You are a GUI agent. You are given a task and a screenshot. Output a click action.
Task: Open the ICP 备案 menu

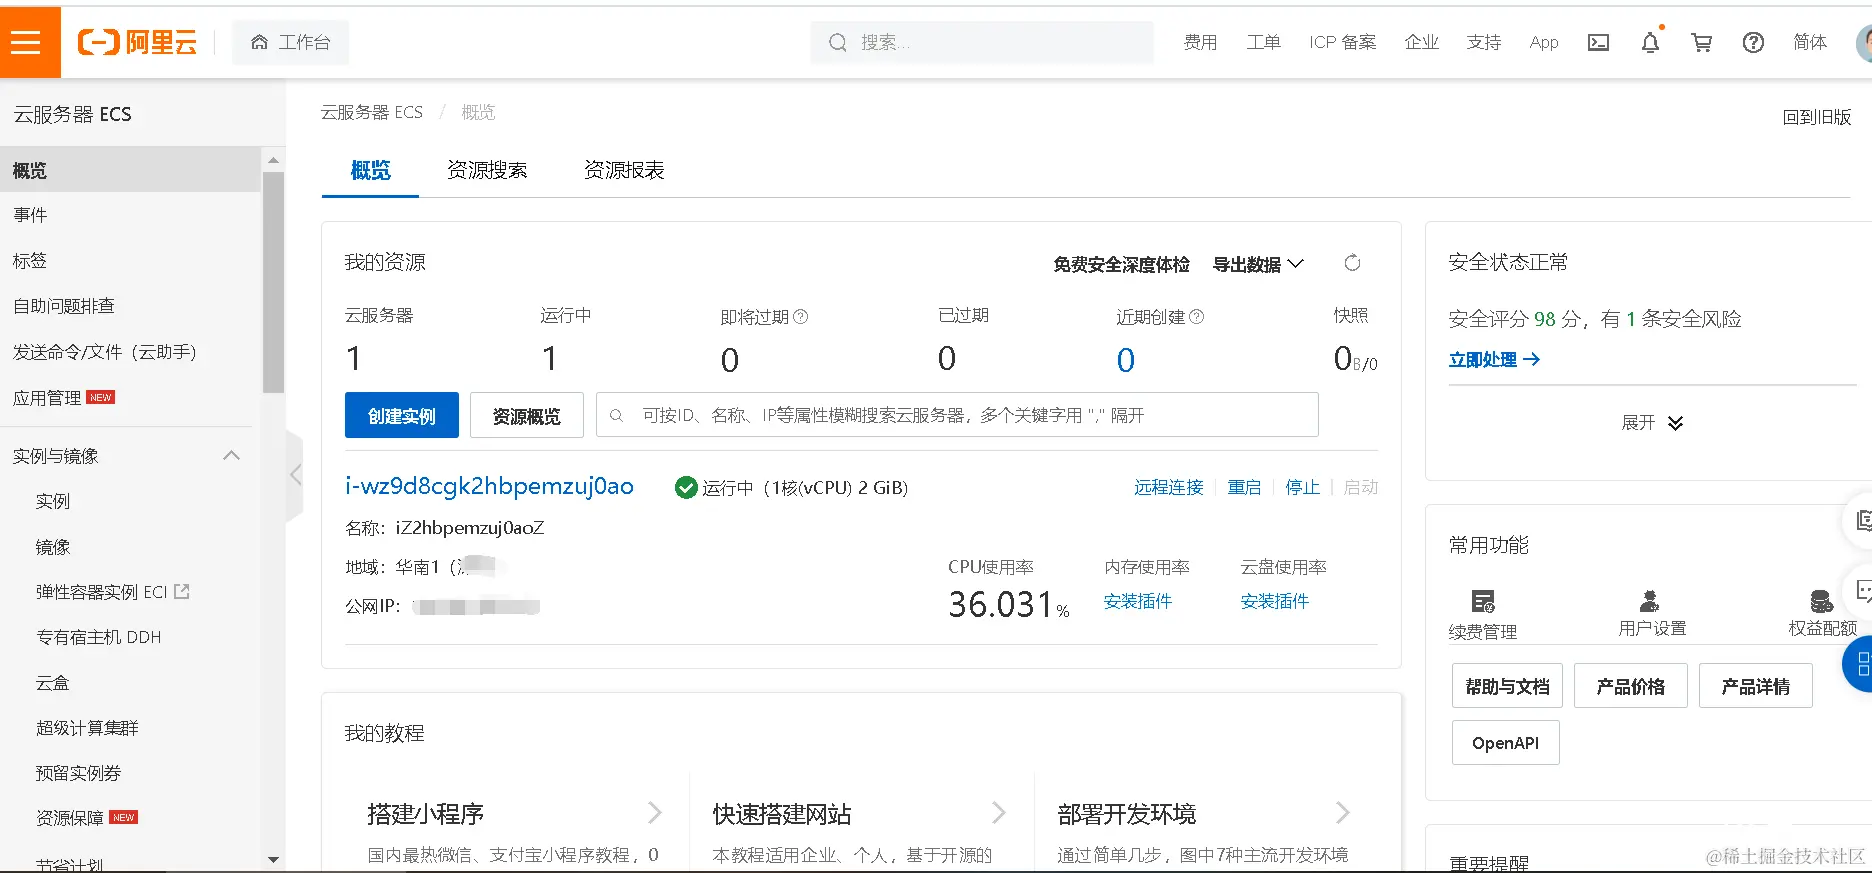pos(1342,42)
